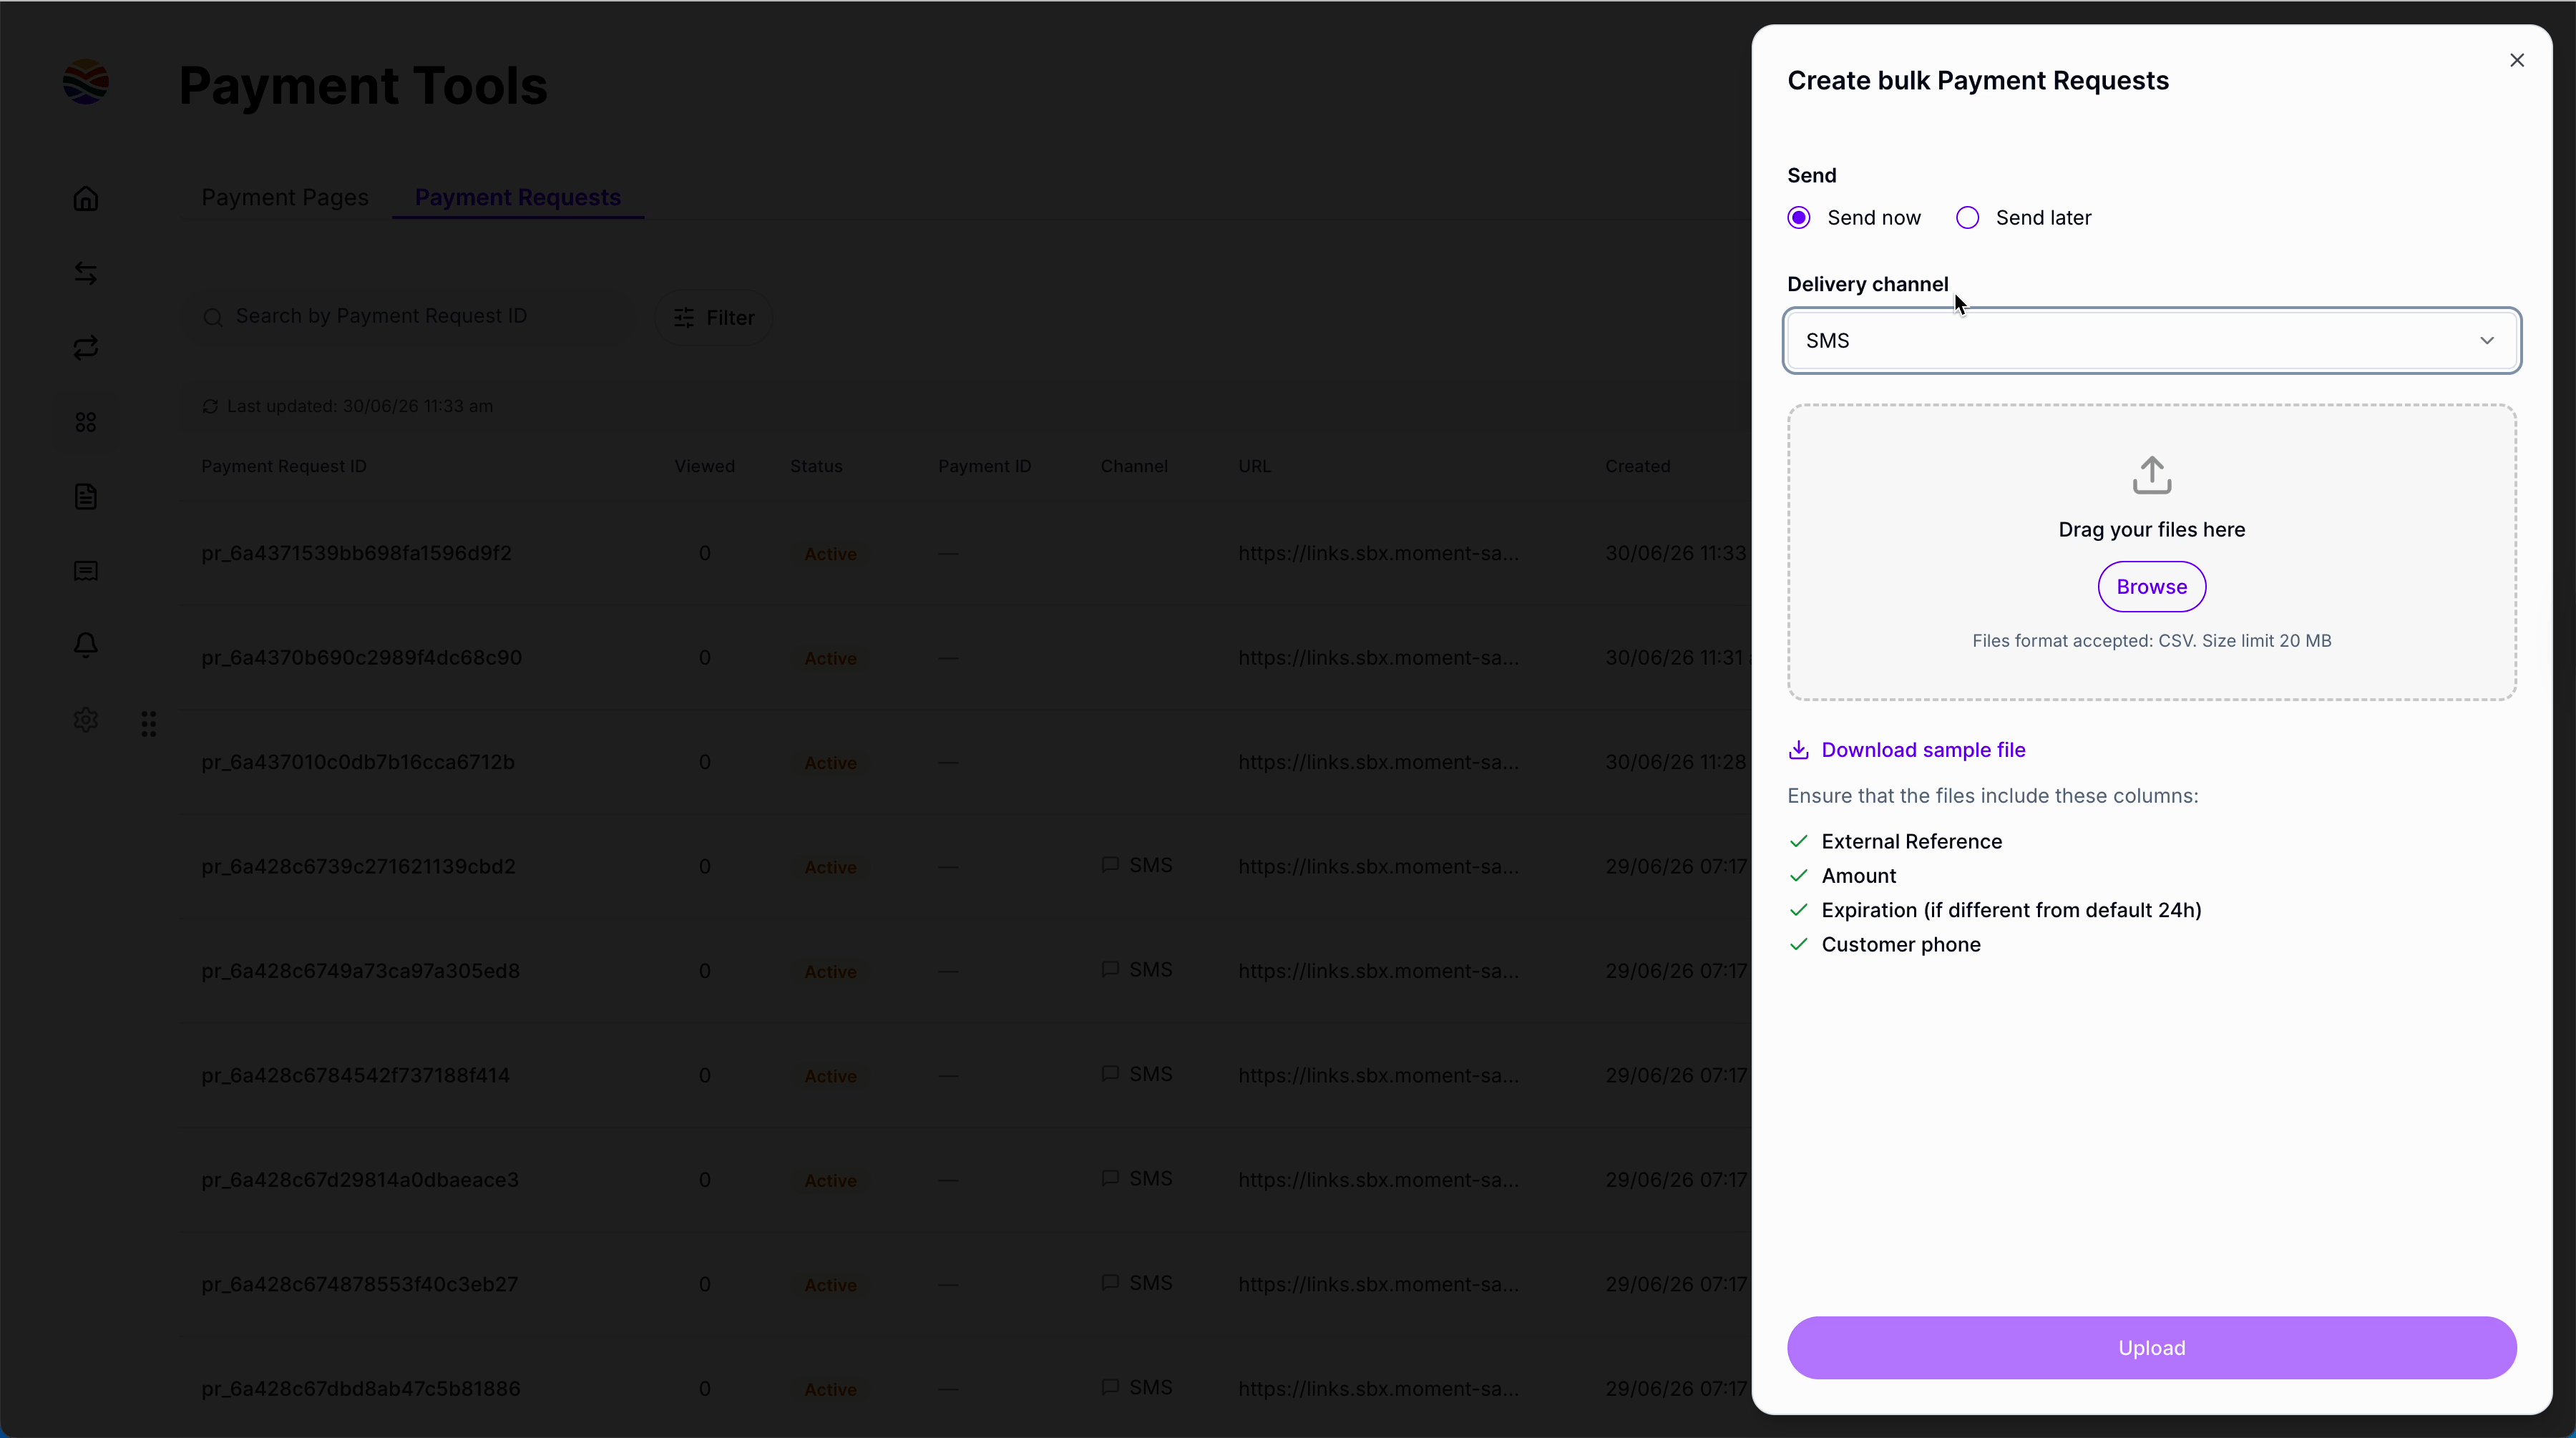Open the settings gear icon in sidebar
This screenshot has width=2576, height=1438.
[86, 720]
